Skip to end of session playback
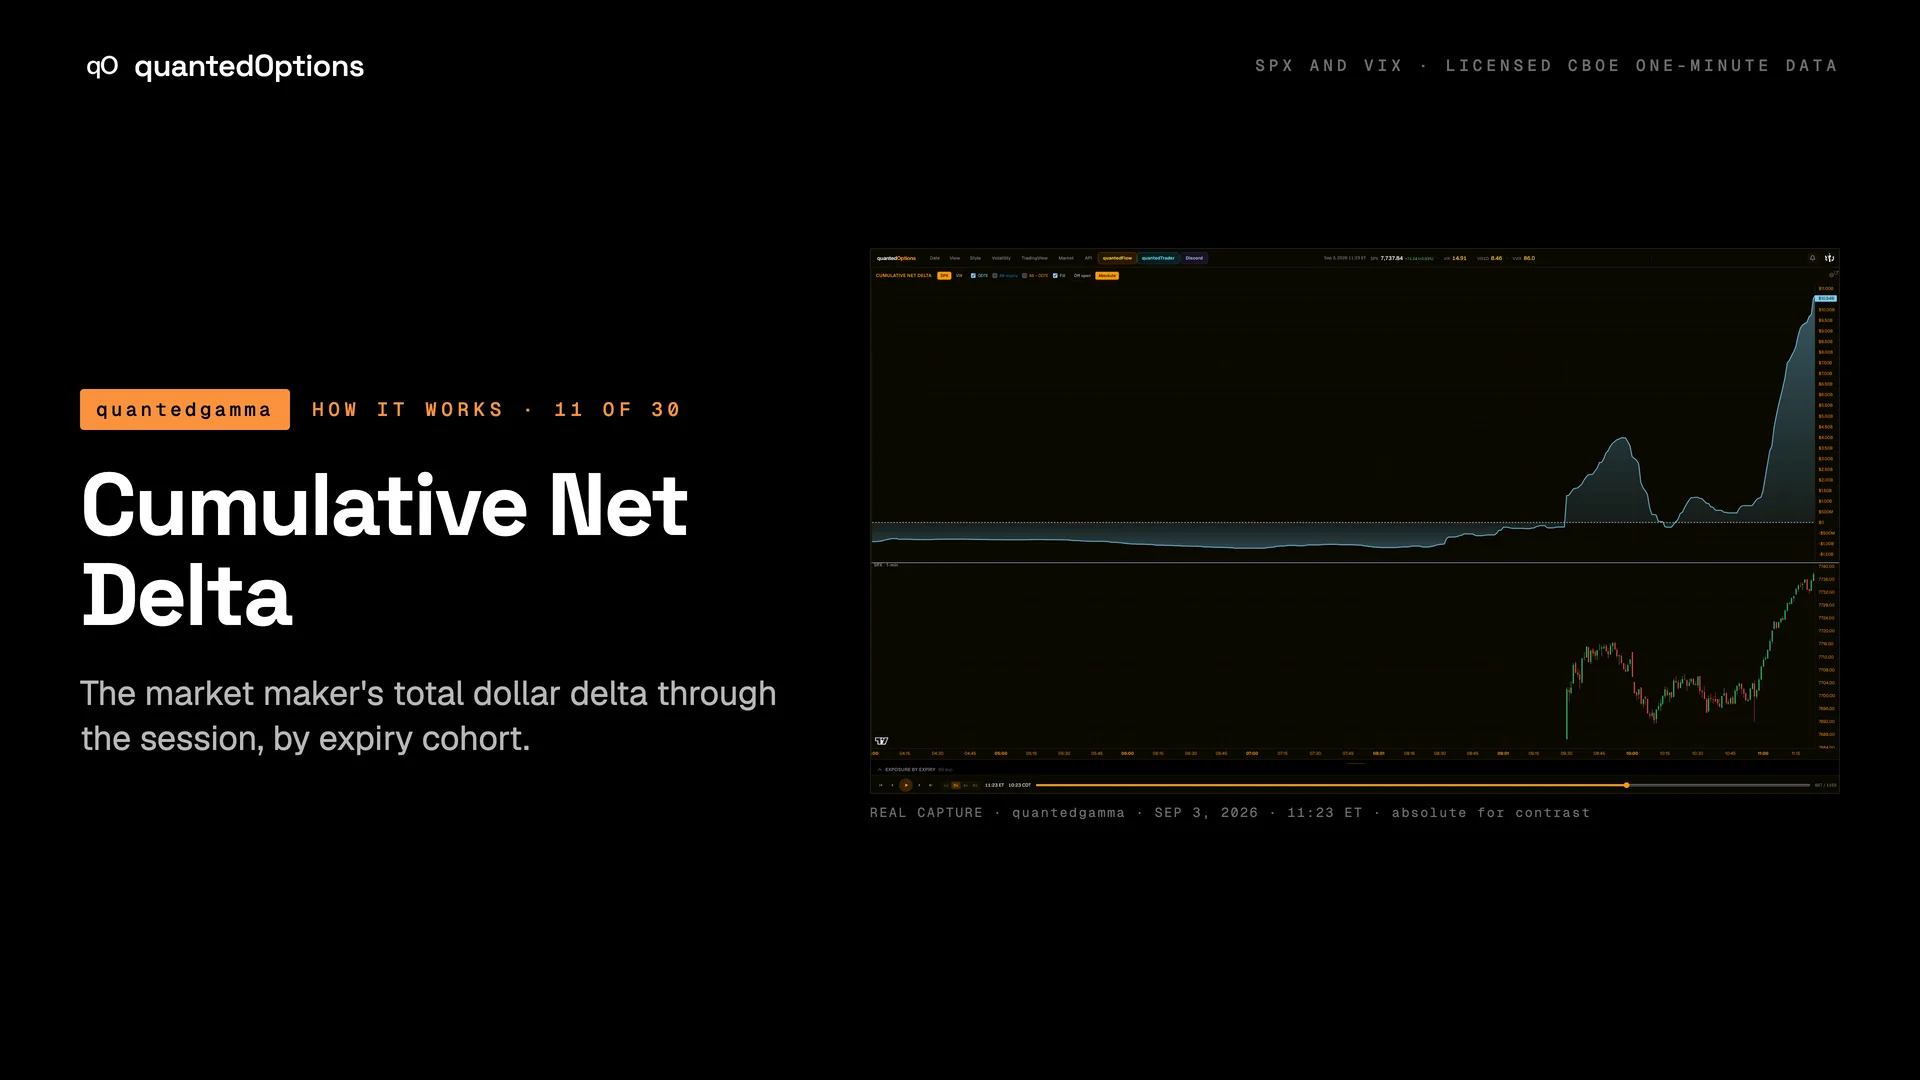 coord(930,785)
